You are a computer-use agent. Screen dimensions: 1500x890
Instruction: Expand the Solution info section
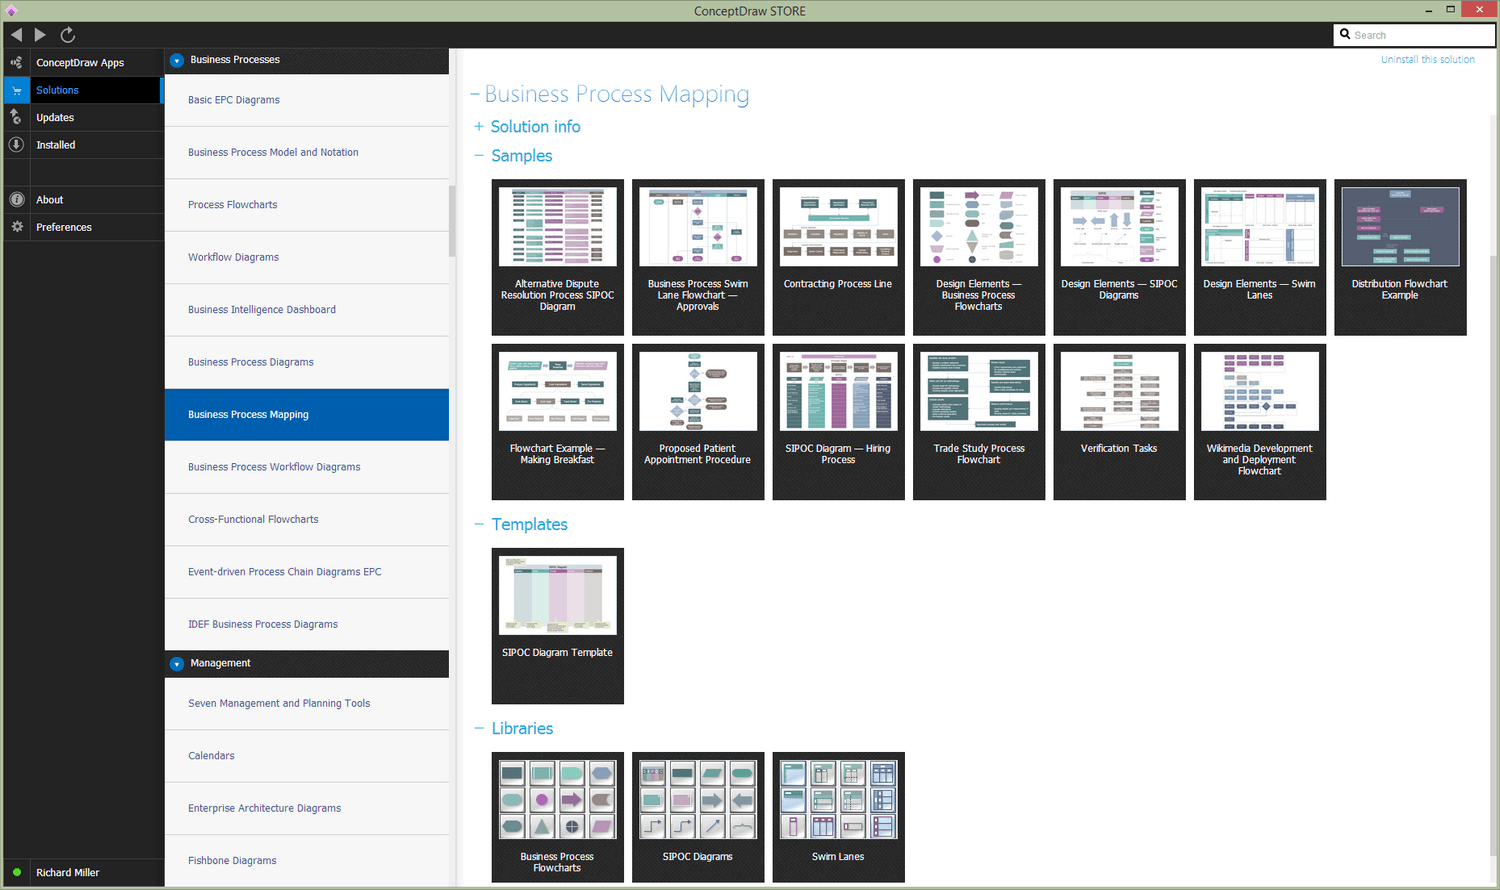[479, 126]
